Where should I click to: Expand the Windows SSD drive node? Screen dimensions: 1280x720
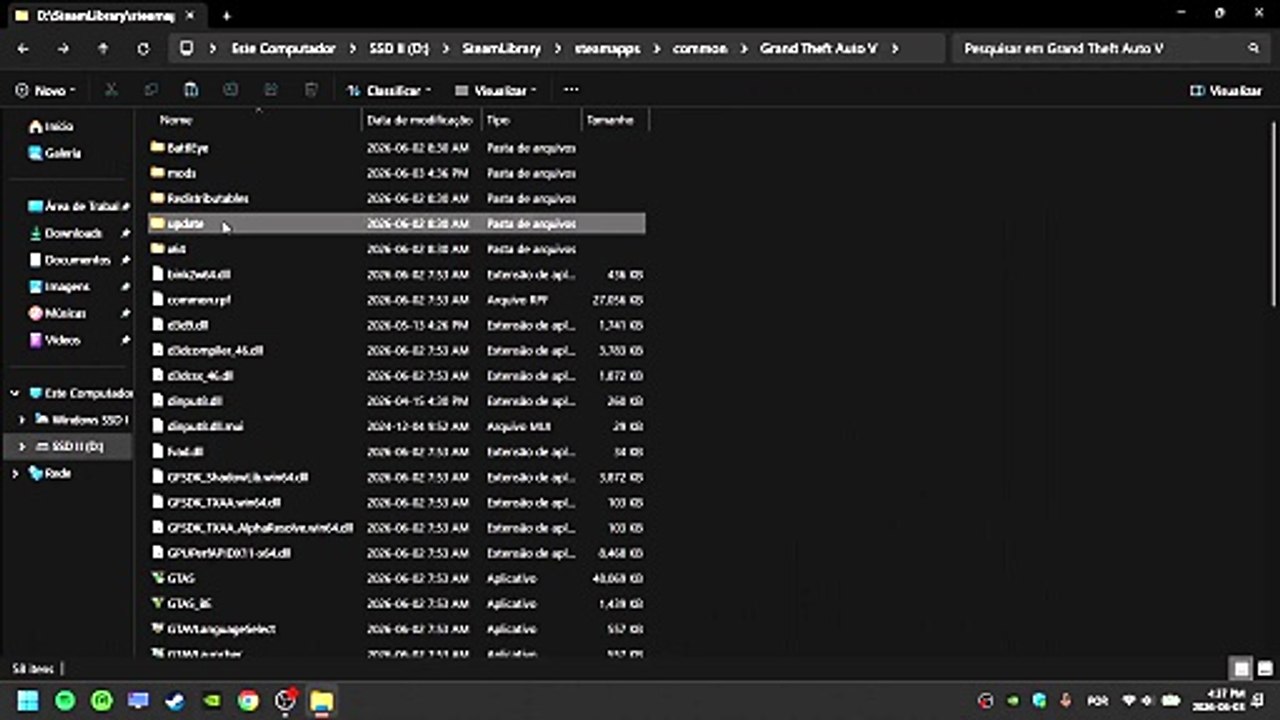click(23, 420)
